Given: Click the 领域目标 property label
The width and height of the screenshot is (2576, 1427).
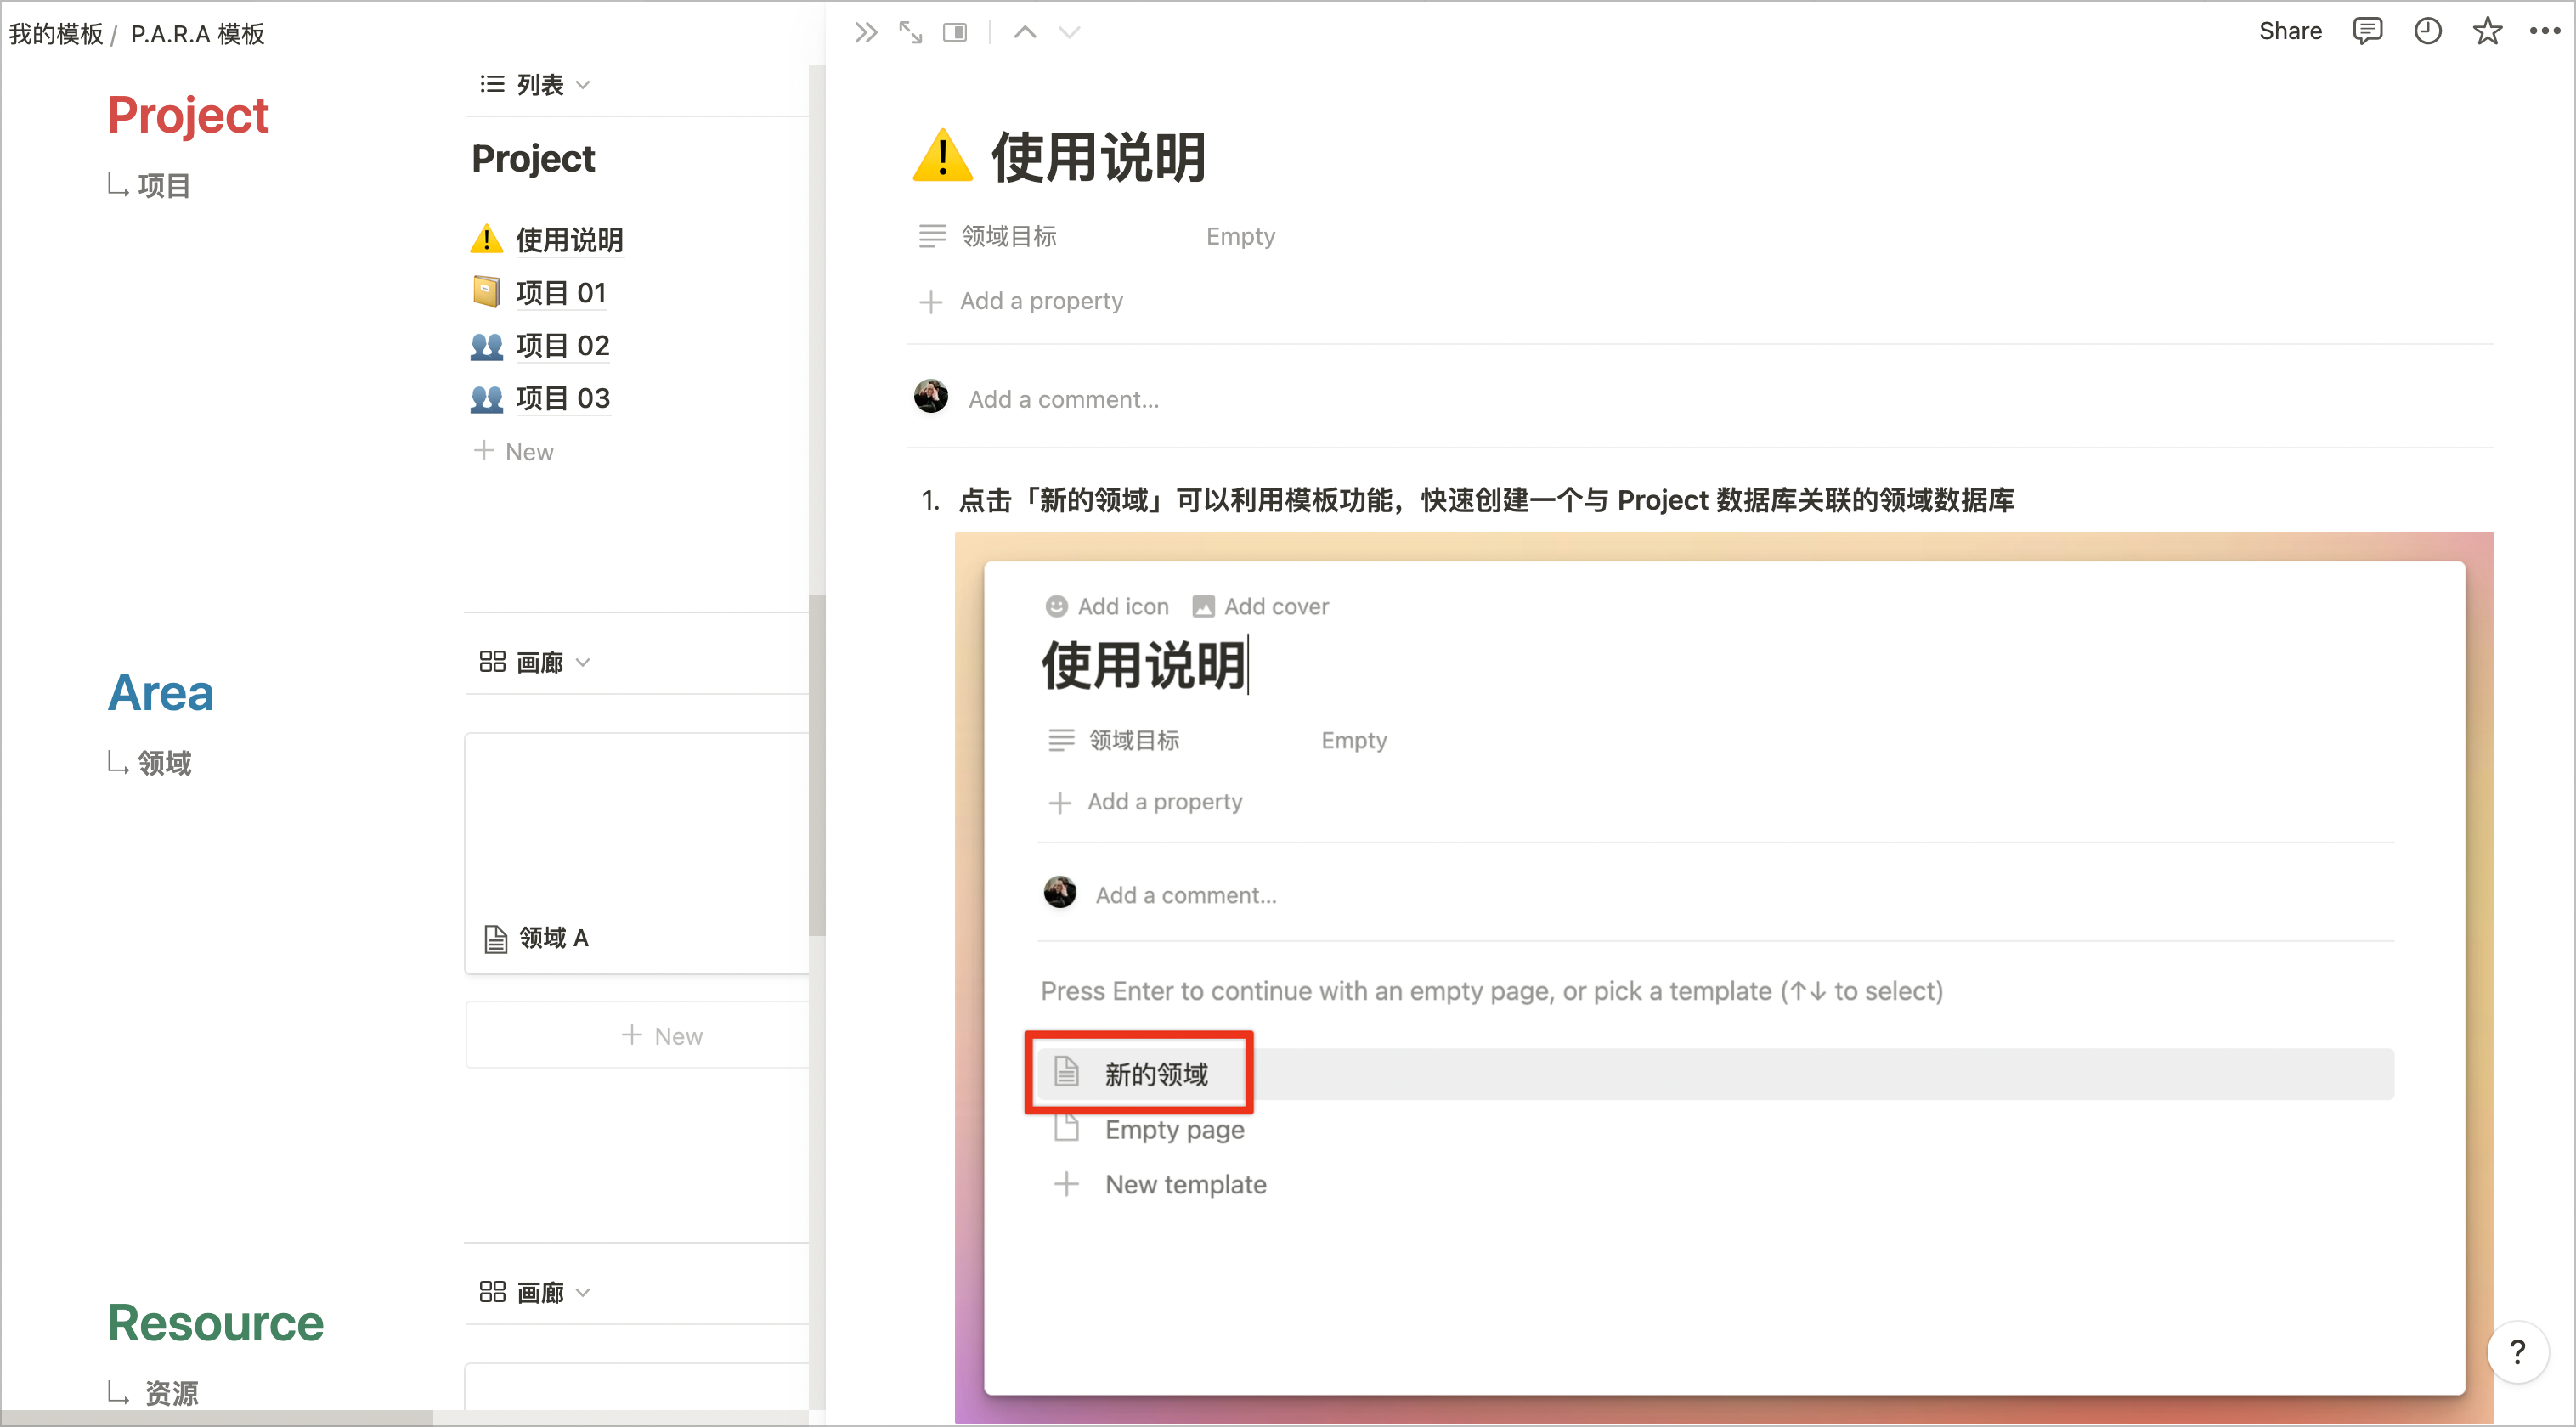Looking at the screenshot, I should pyautogui.click(x=1008, y=237).
